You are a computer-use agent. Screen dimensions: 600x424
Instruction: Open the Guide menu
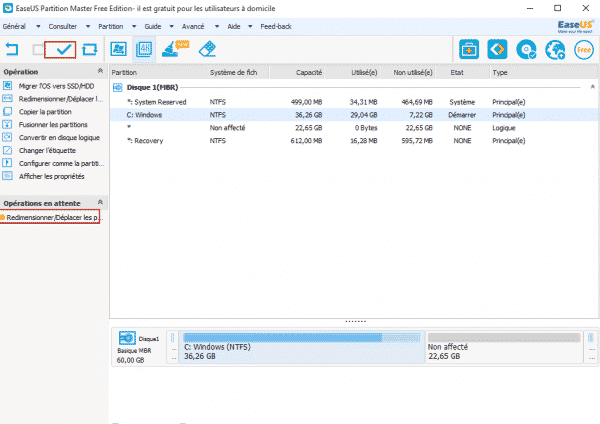[x=152, y=26]
